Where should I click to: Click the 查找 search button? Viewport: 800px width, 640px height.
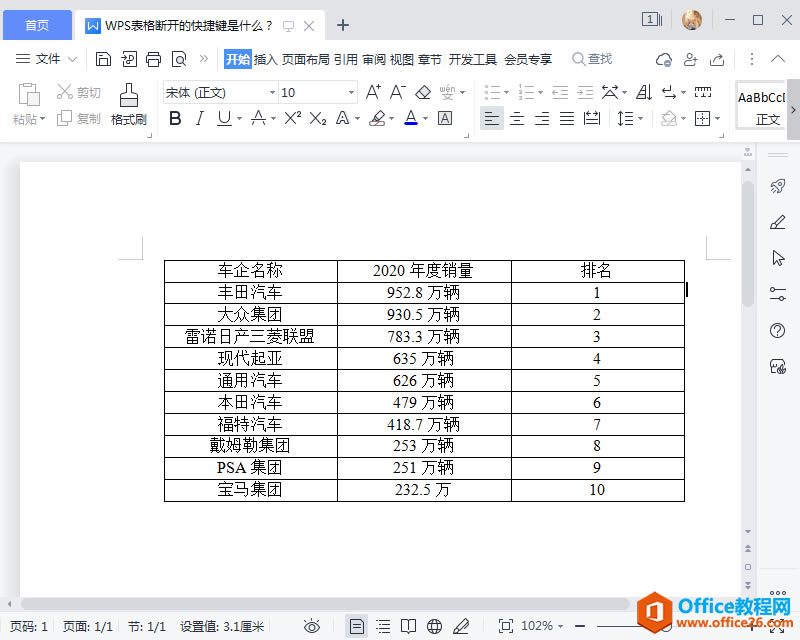pyautogui.click(x=592, y=59)
